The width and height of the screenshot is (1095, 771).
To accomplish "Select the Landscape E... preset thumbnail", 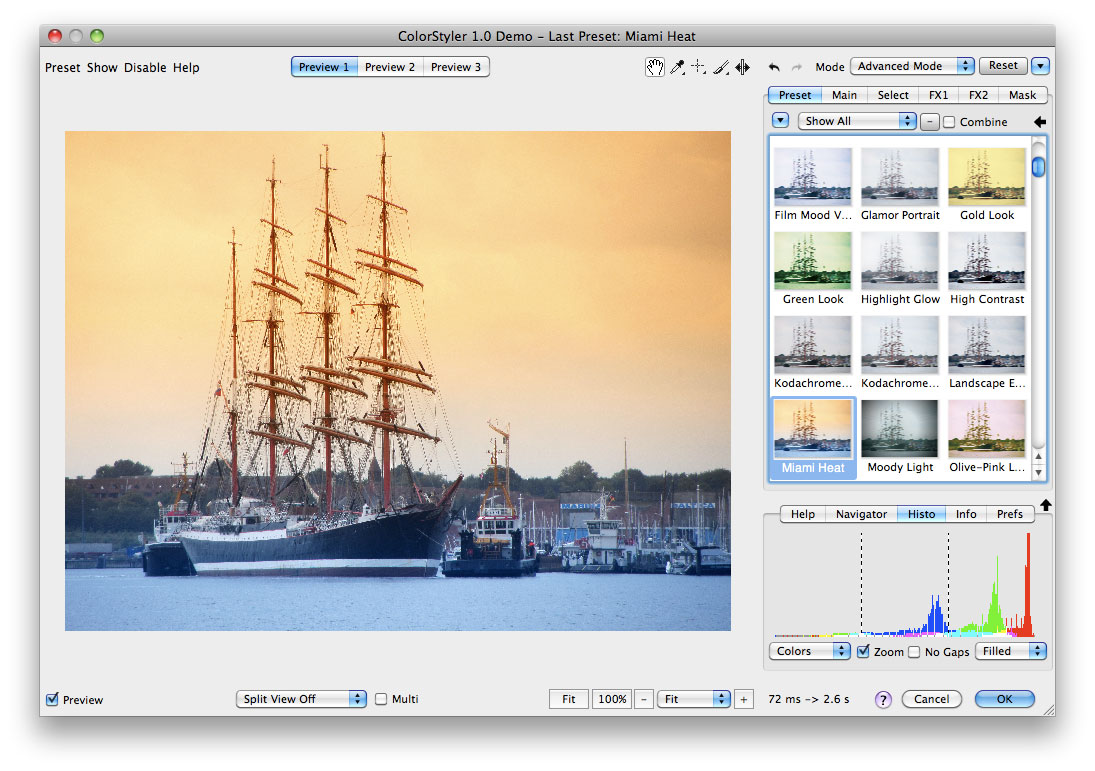I will click(987, 345).
